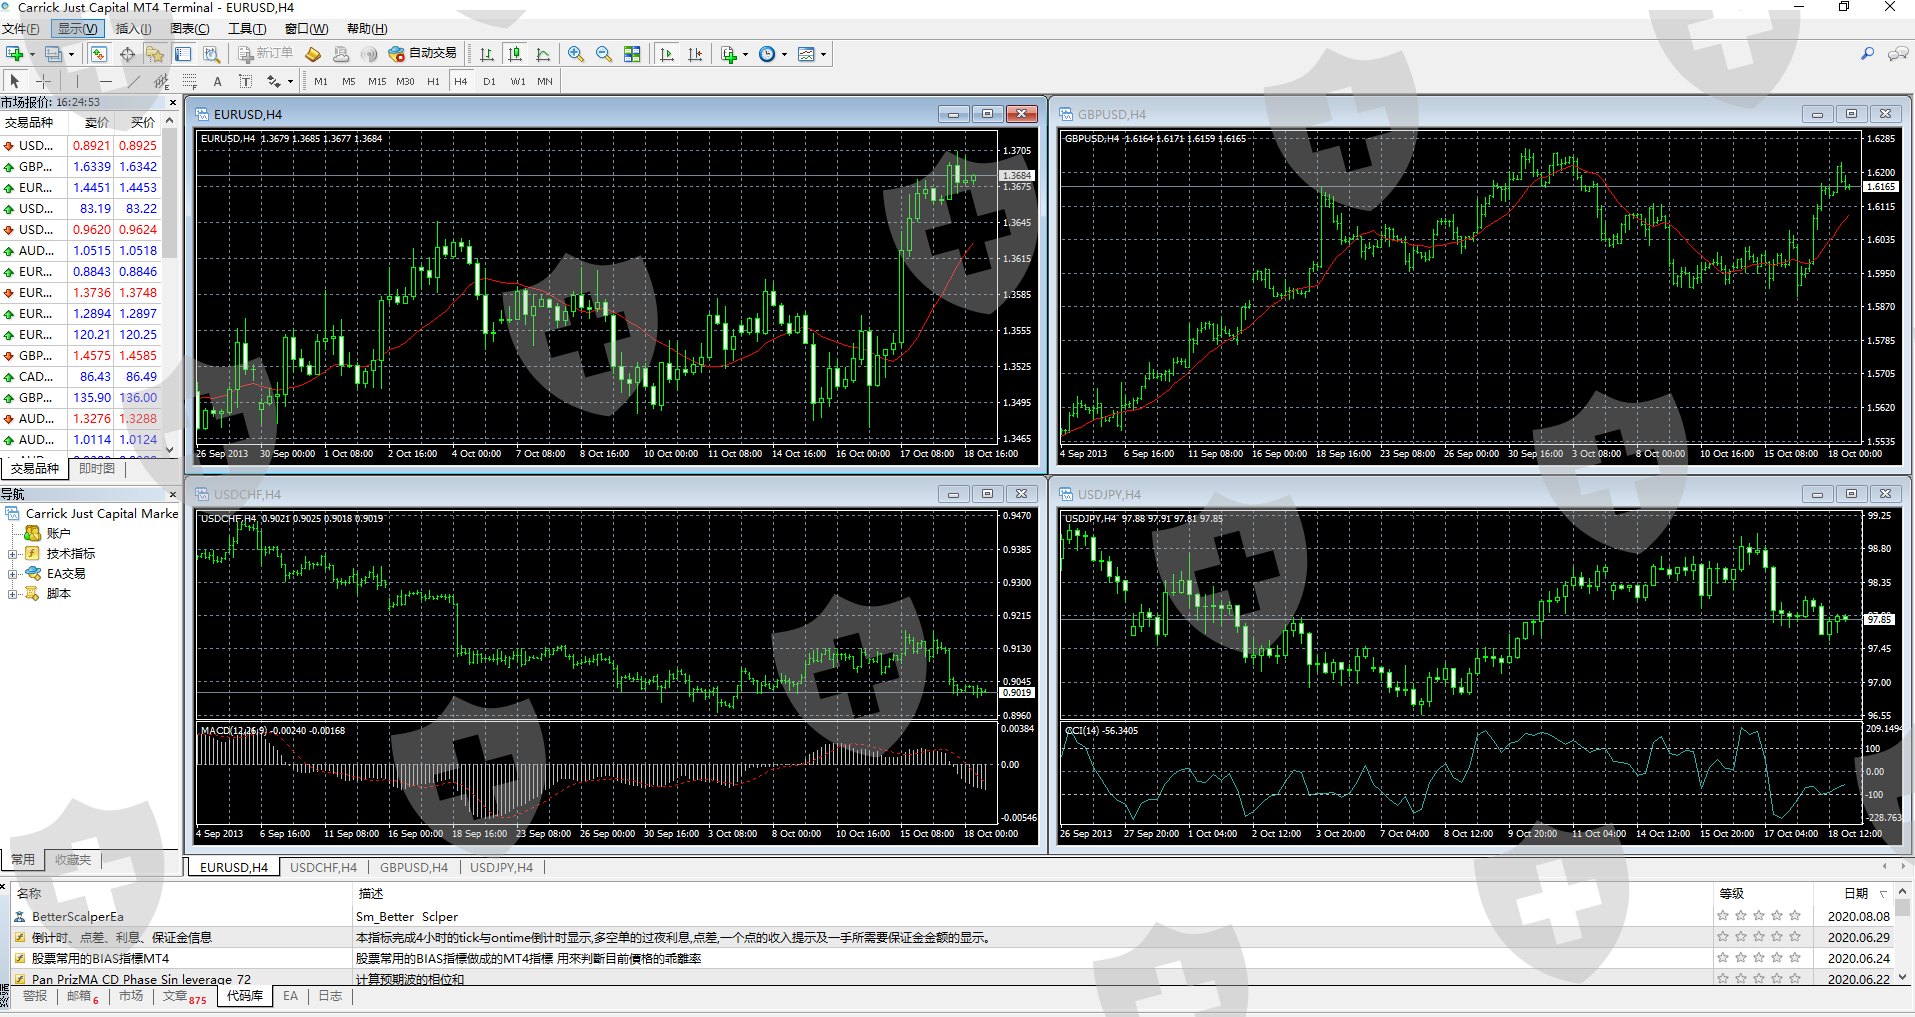Select the crosshair cursor tool

[44, 81]
